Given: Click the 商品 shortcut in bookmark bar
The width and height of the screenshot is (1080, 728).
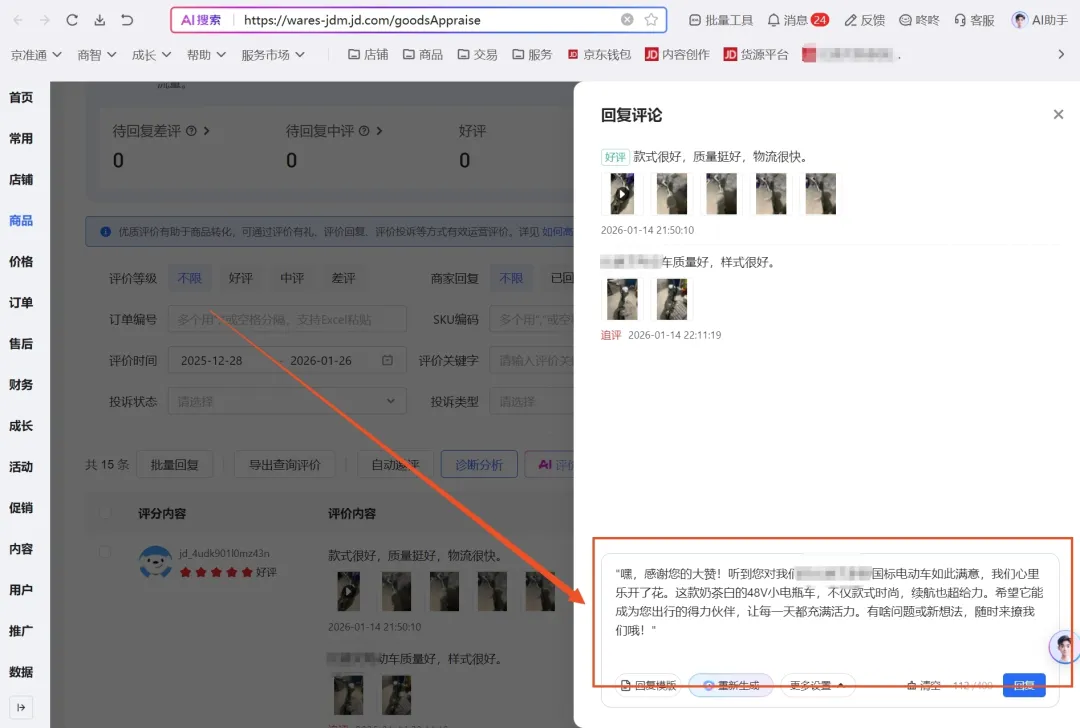Looking at the screenshot, I should point(422,54).
